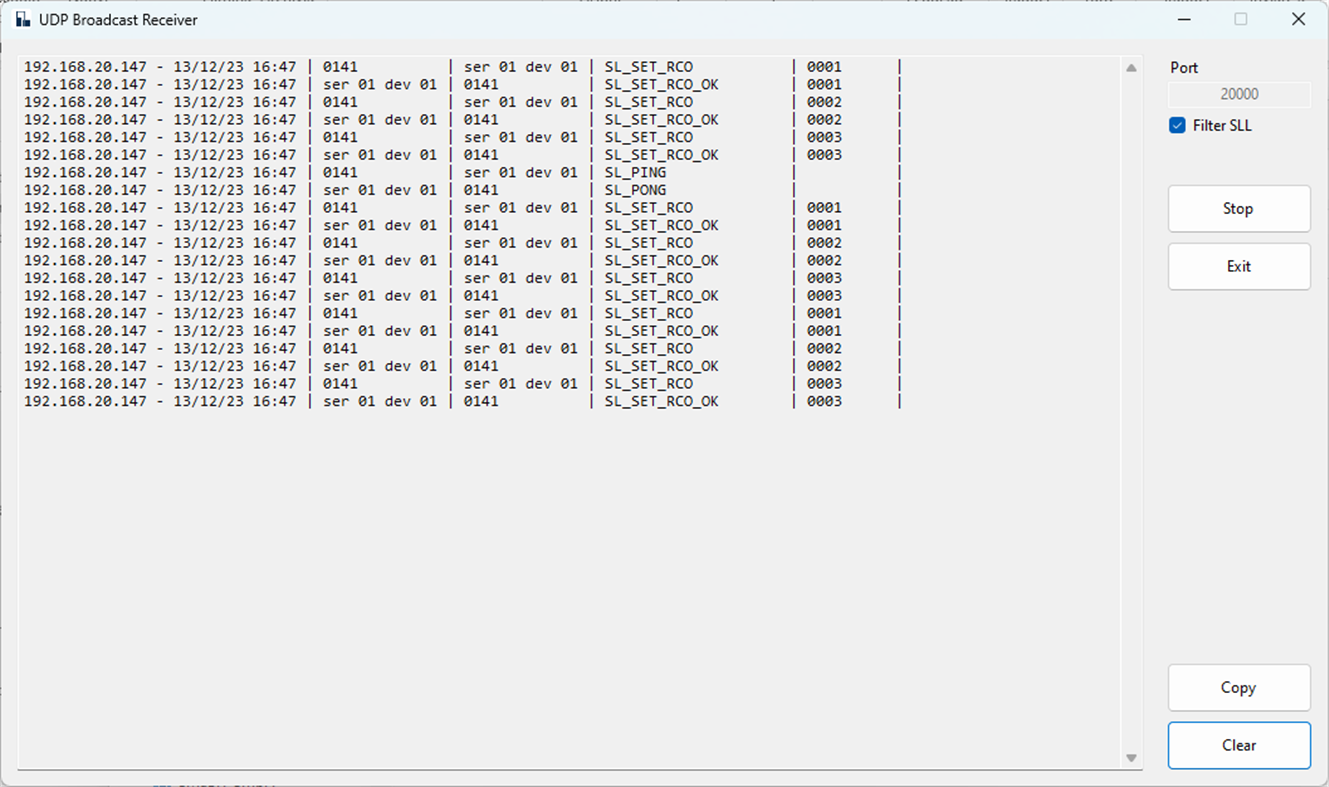This screenshot has height=787, width=1329.
Task: Click the UDP Broadcast Receiver title bar icon
Action: tap(20, 19)
